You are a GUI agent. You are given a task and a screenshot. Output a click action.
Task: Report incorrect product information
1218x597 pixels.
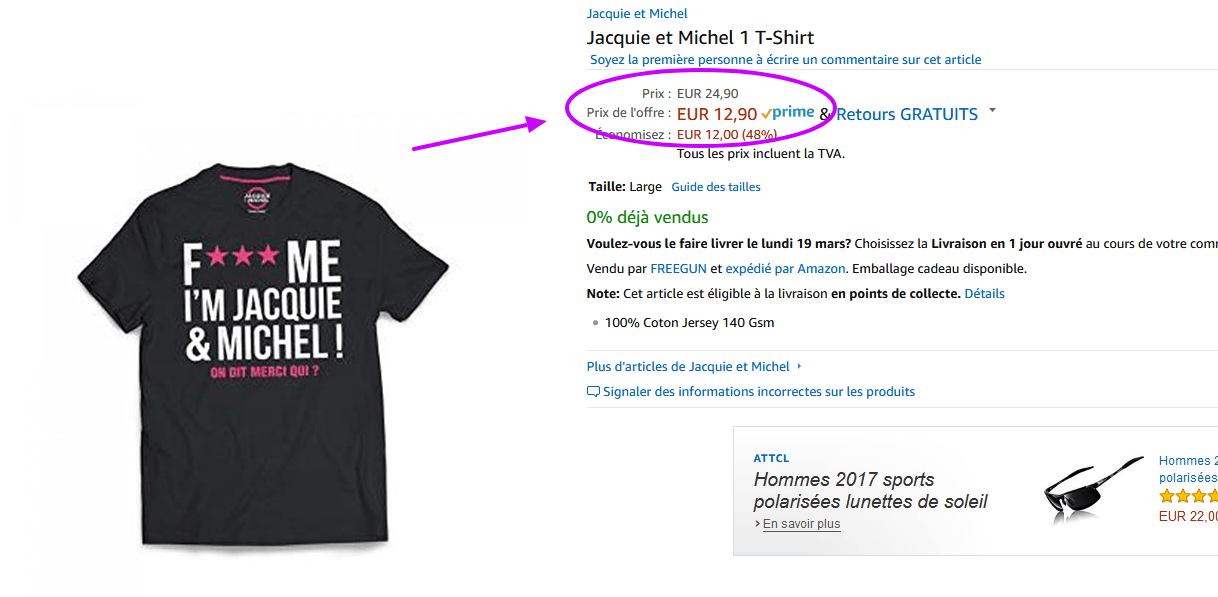point(763,391)
